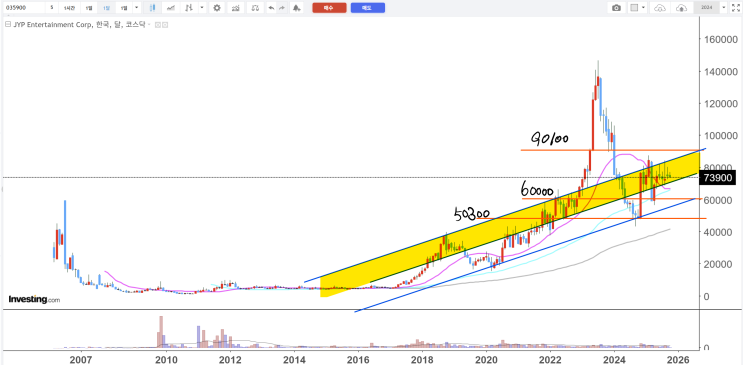
Task: Expand the time interval dropdown arrow
Action: 136,8
